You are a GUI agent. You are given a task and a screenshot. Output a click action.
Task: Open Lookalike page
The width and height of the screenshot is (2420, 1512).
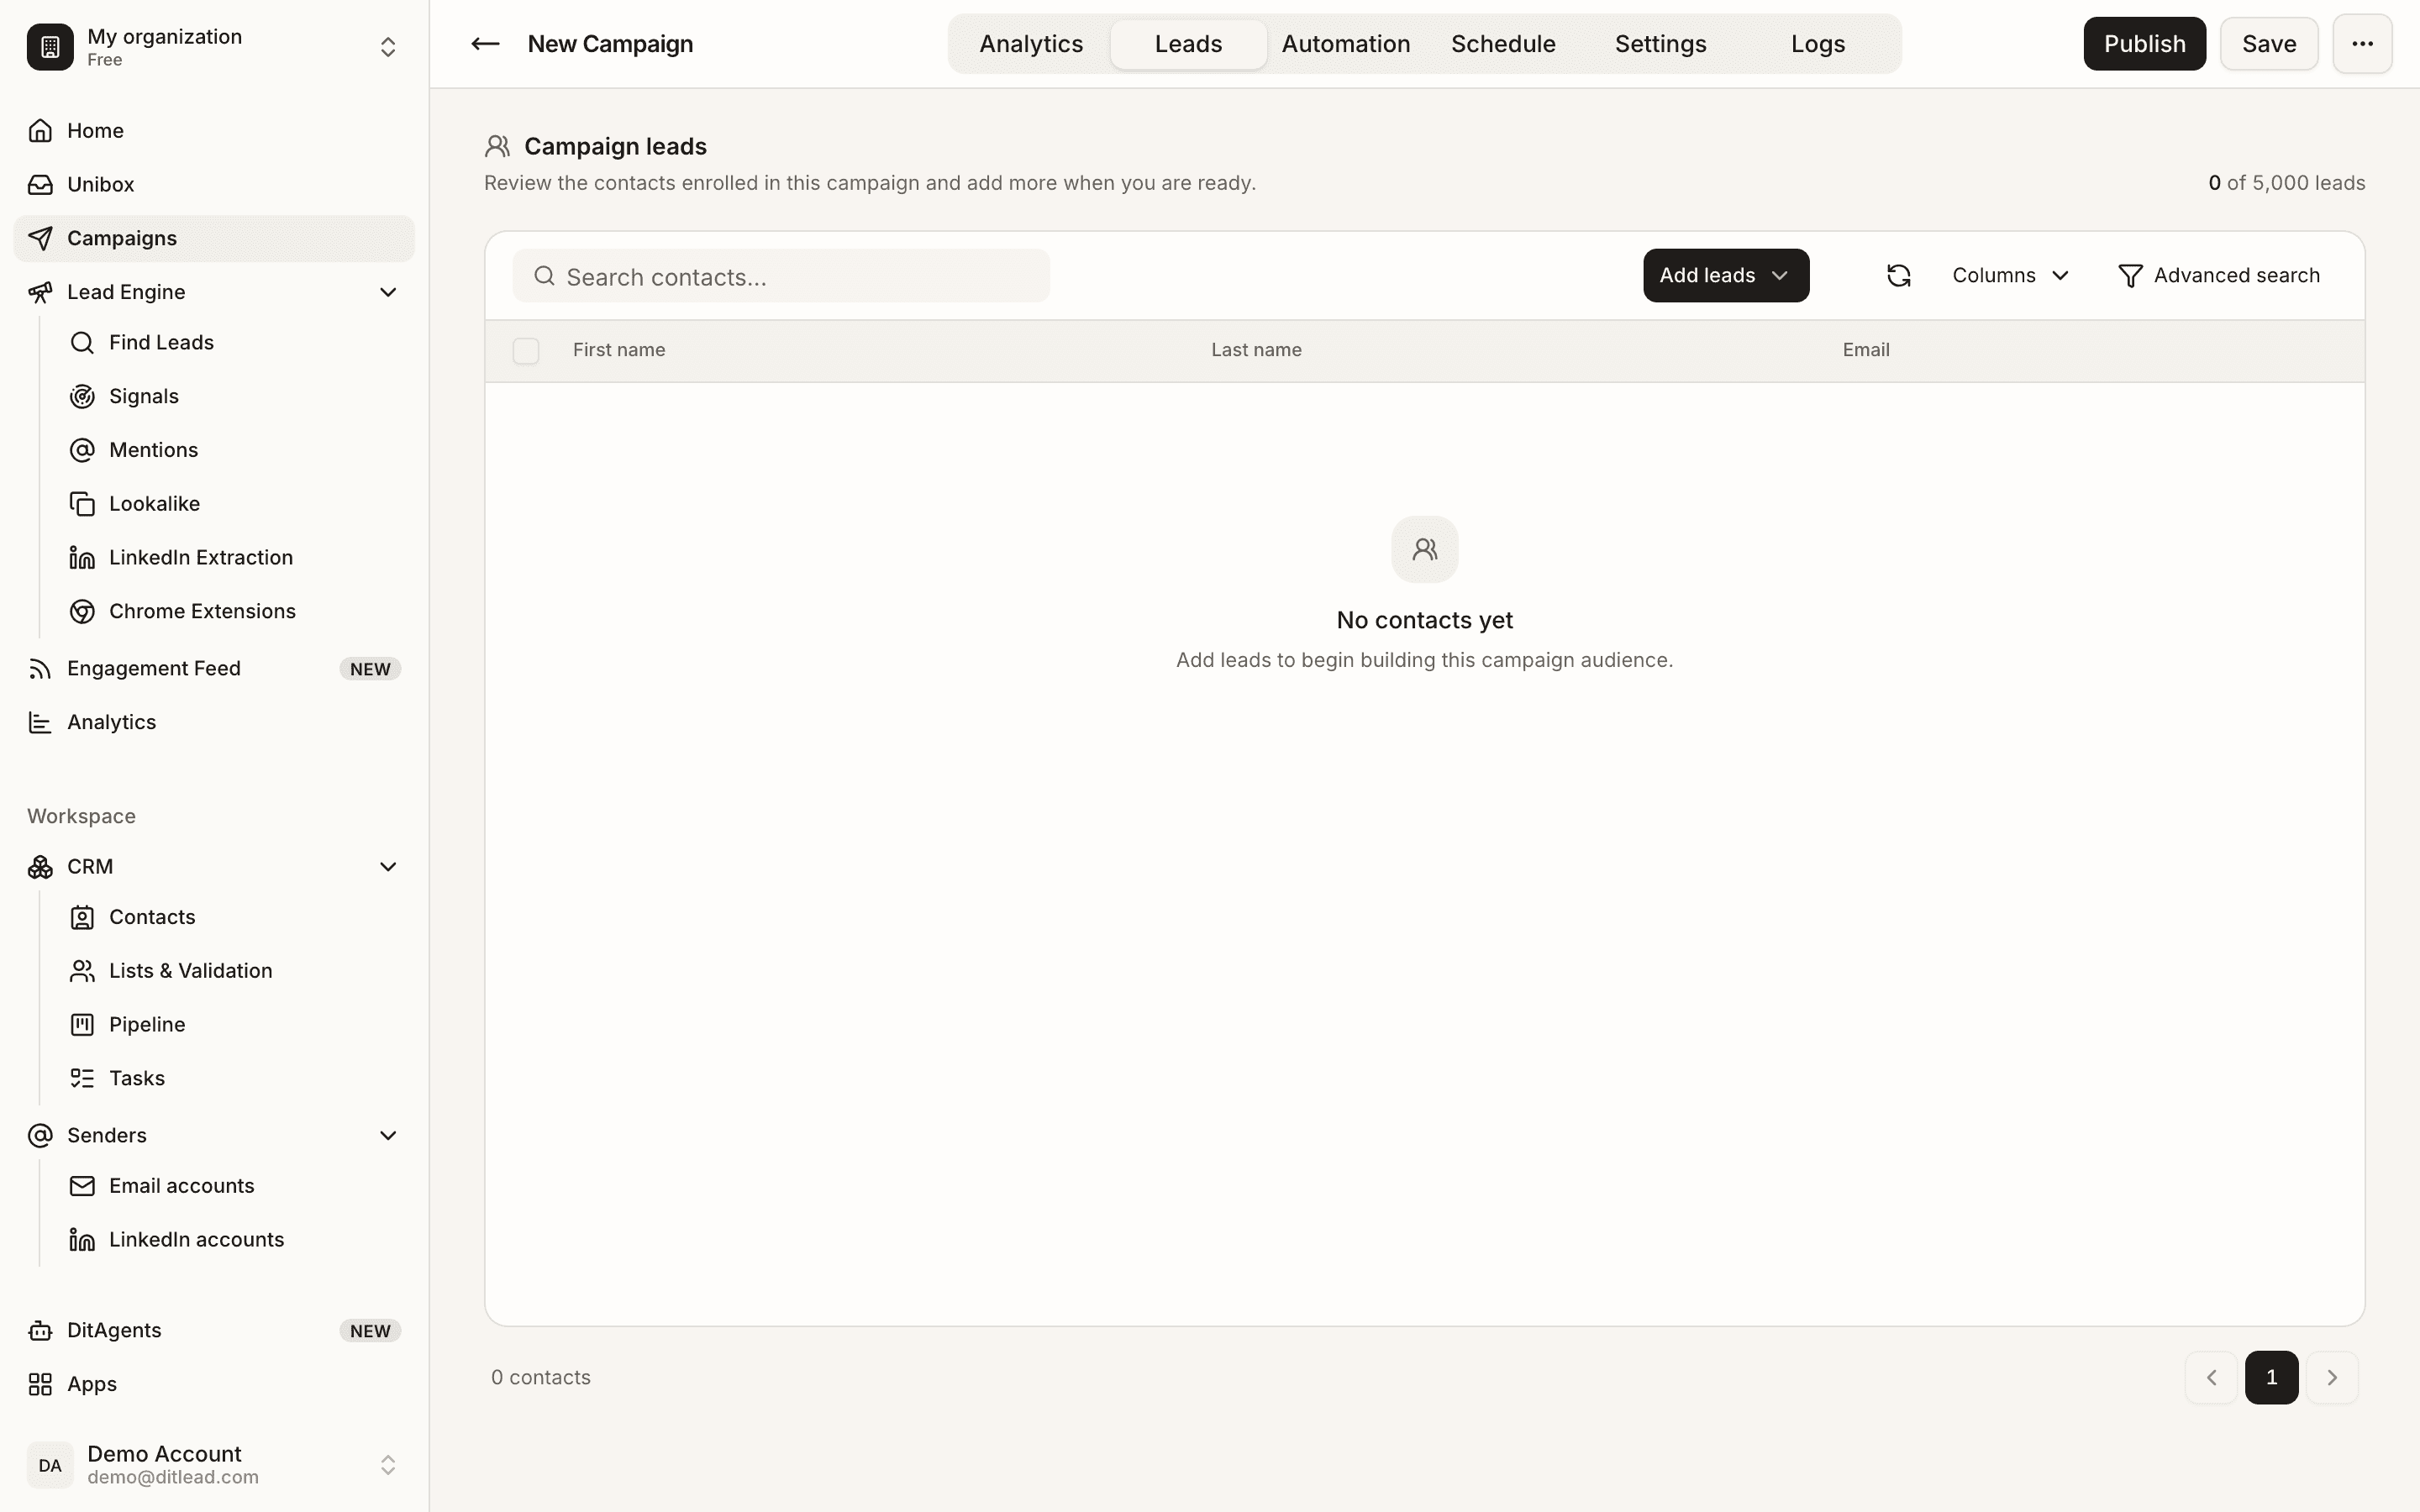pyautogui.click(x=234, y=504)
